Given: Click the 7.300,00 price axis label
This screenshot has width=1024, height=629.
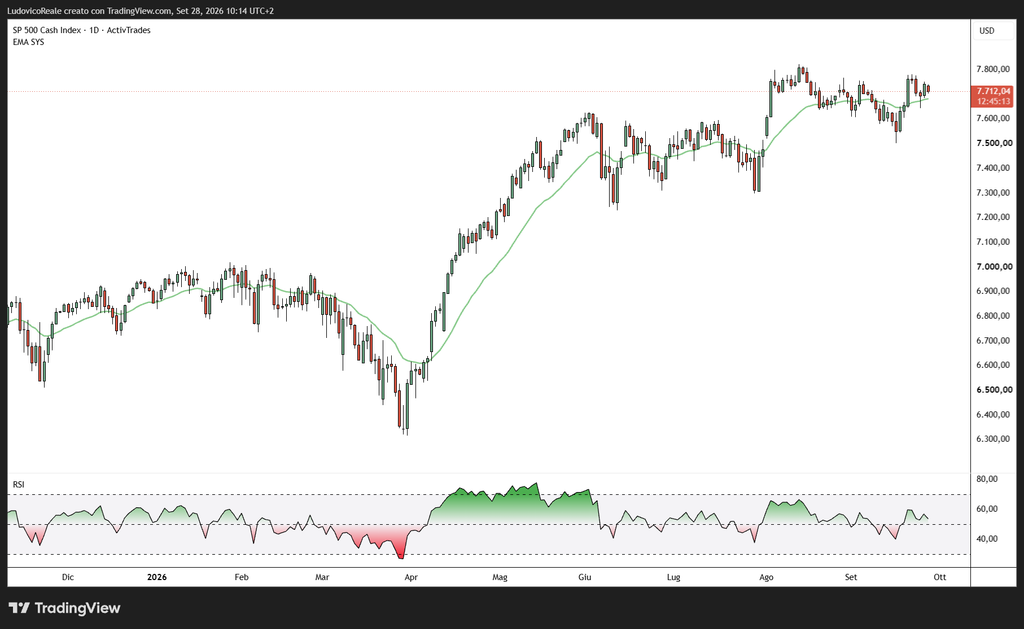Looking at the screenshot, I should click(x=994, y=193).
